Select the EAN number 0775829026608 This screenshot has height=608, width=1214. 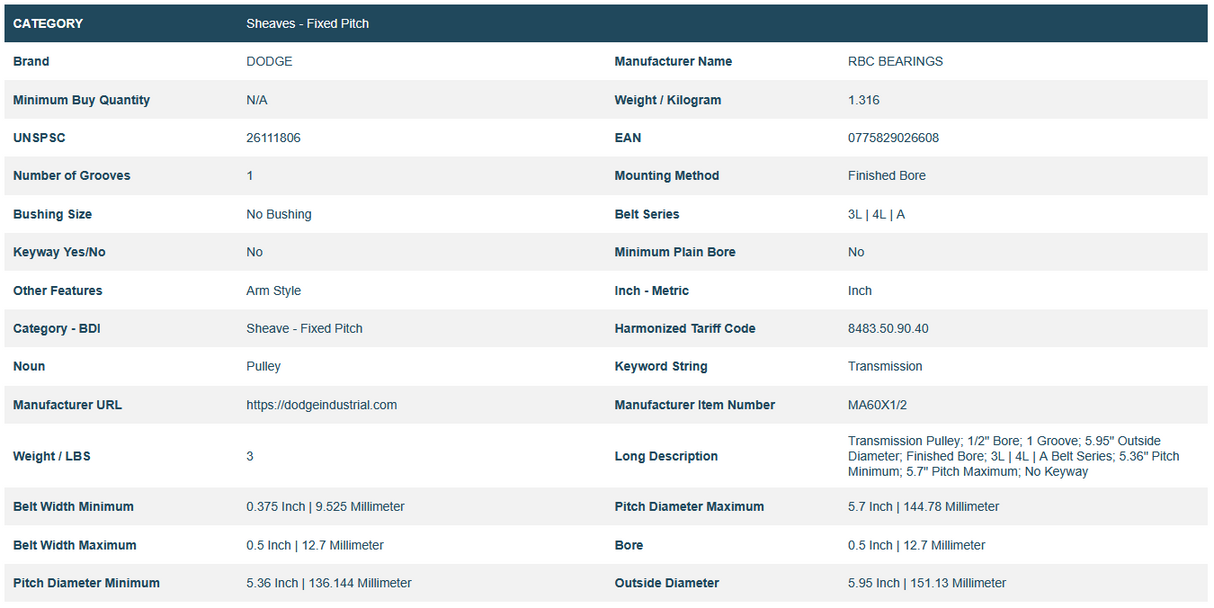[x=893, y=138]
